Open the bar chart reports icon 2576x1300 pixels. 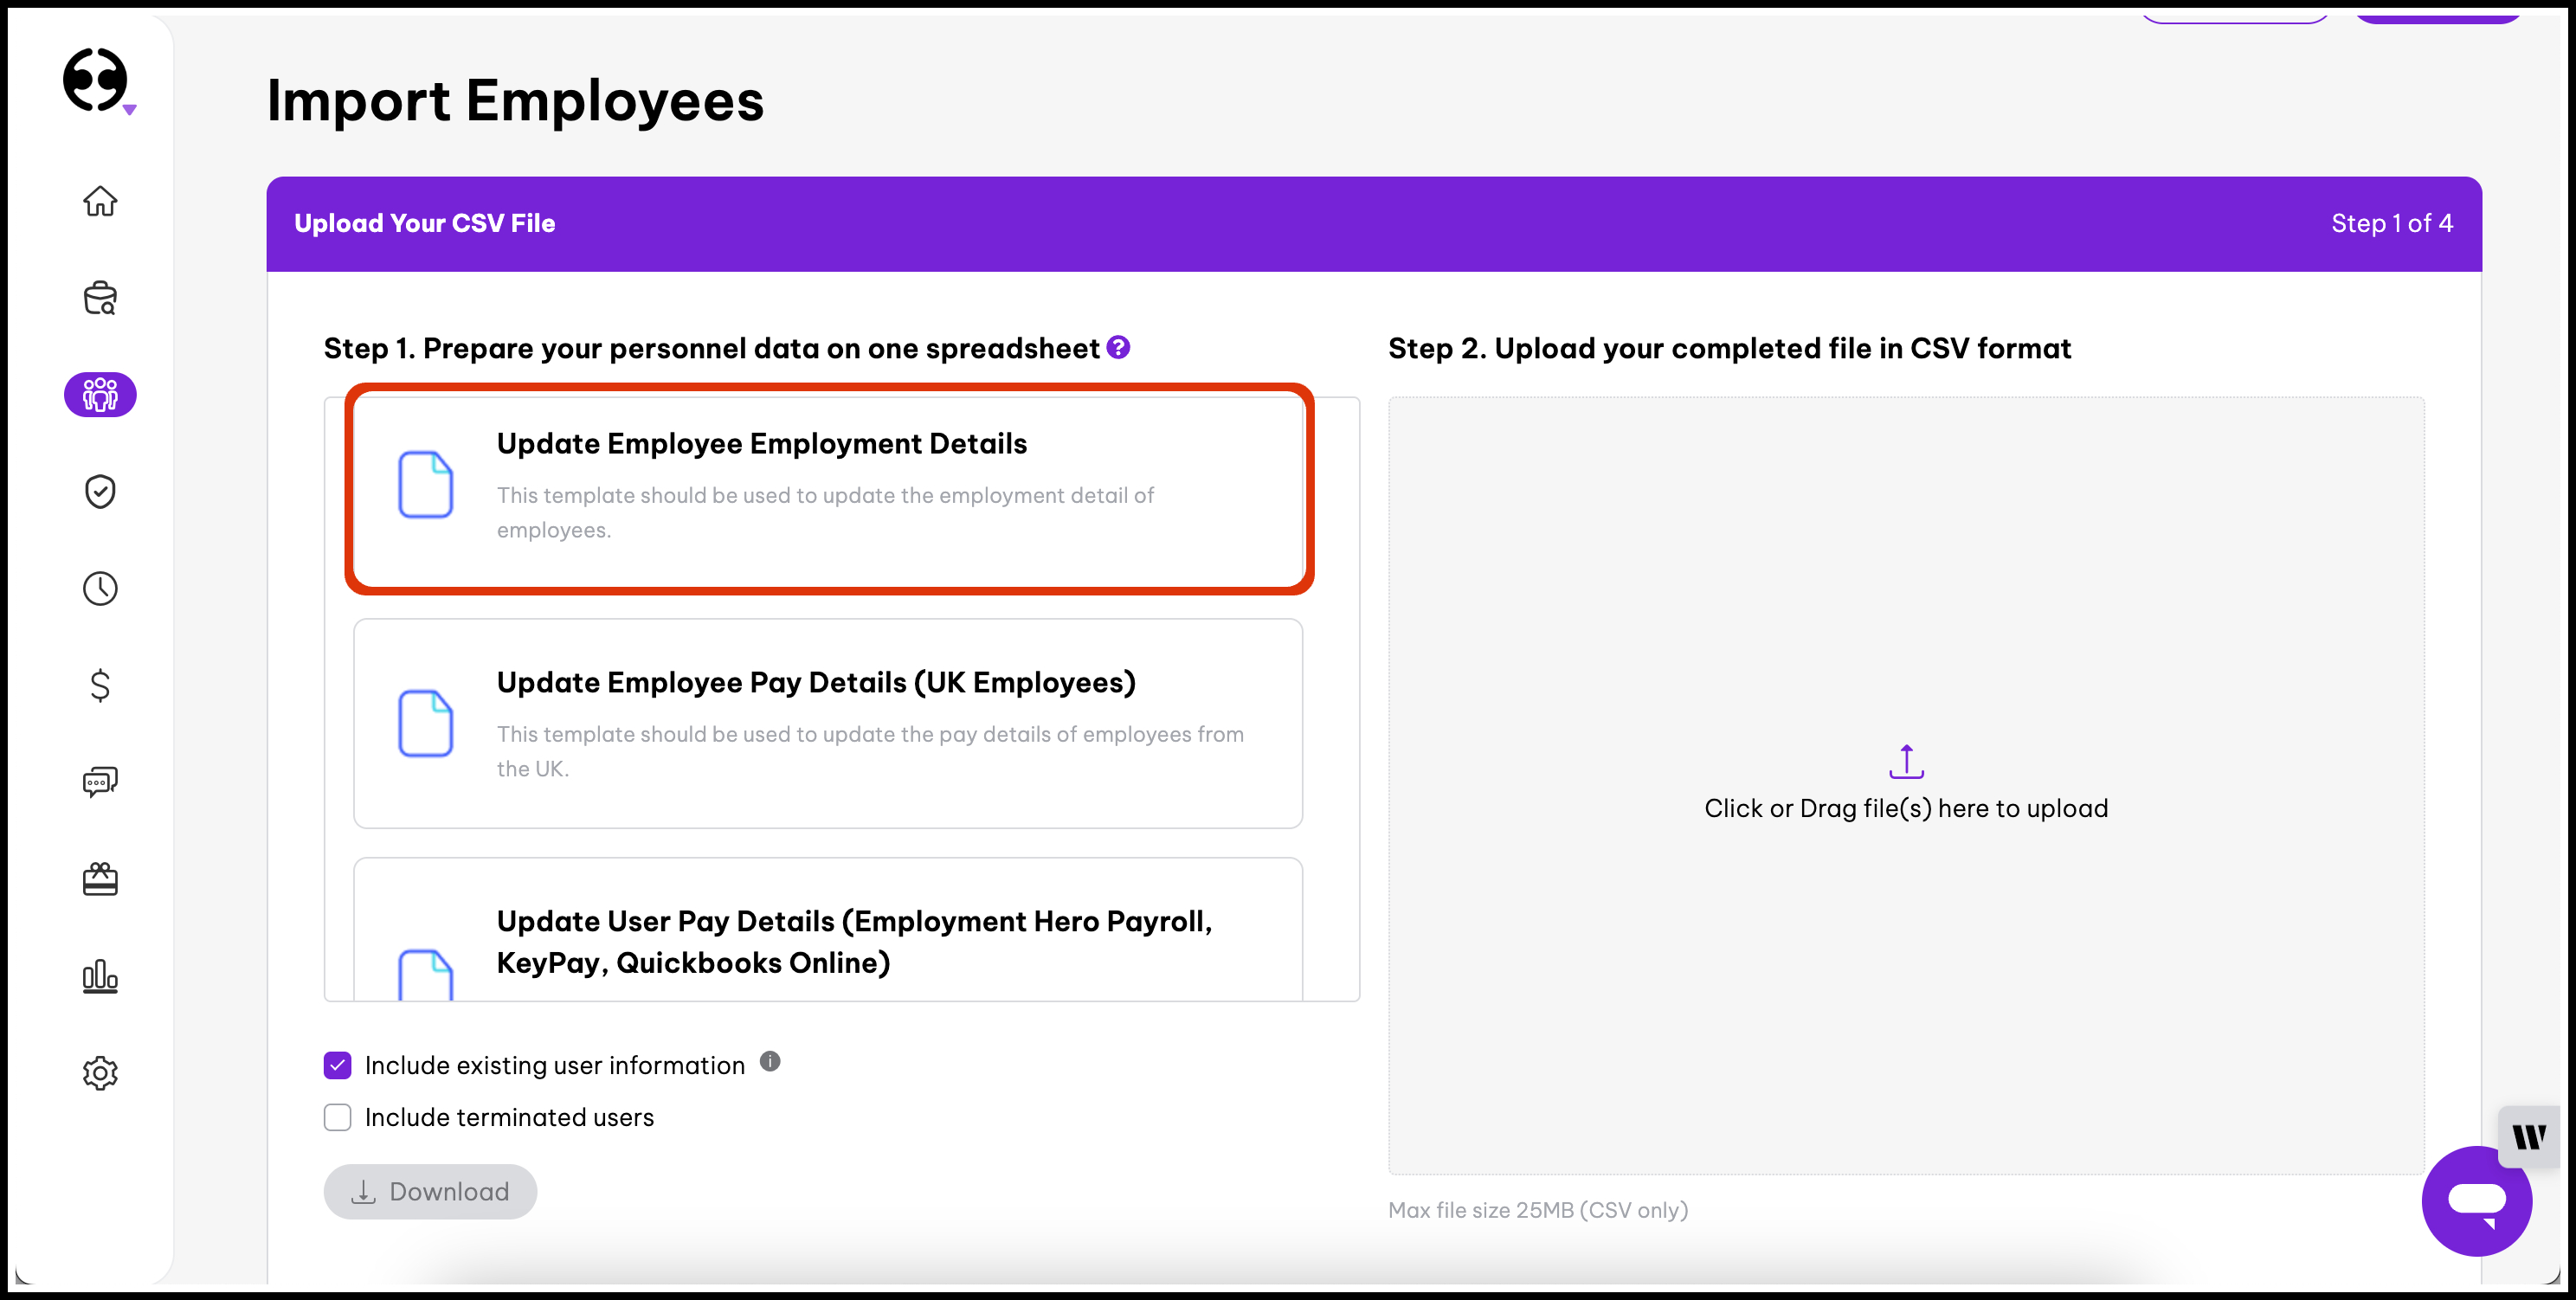click(x=100, y=975)
